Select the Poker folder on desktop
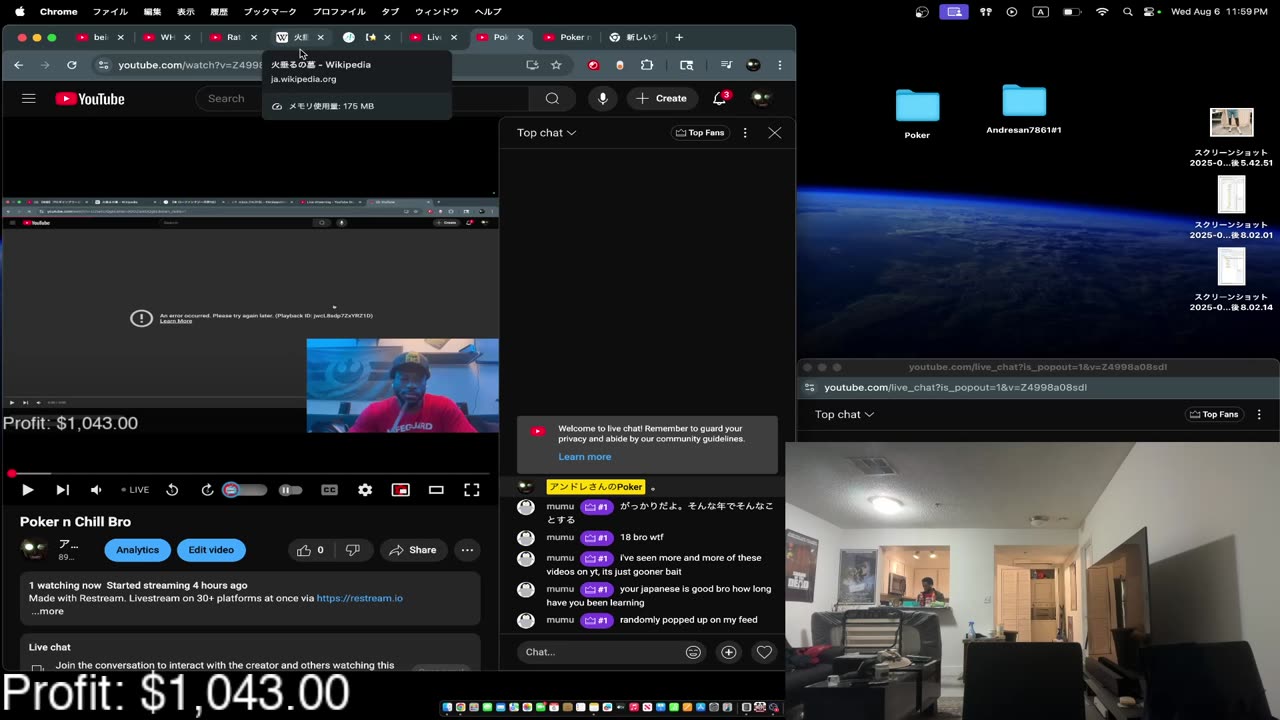The image size is (1280, 720). pyautogui.click(x=917, y=114)
